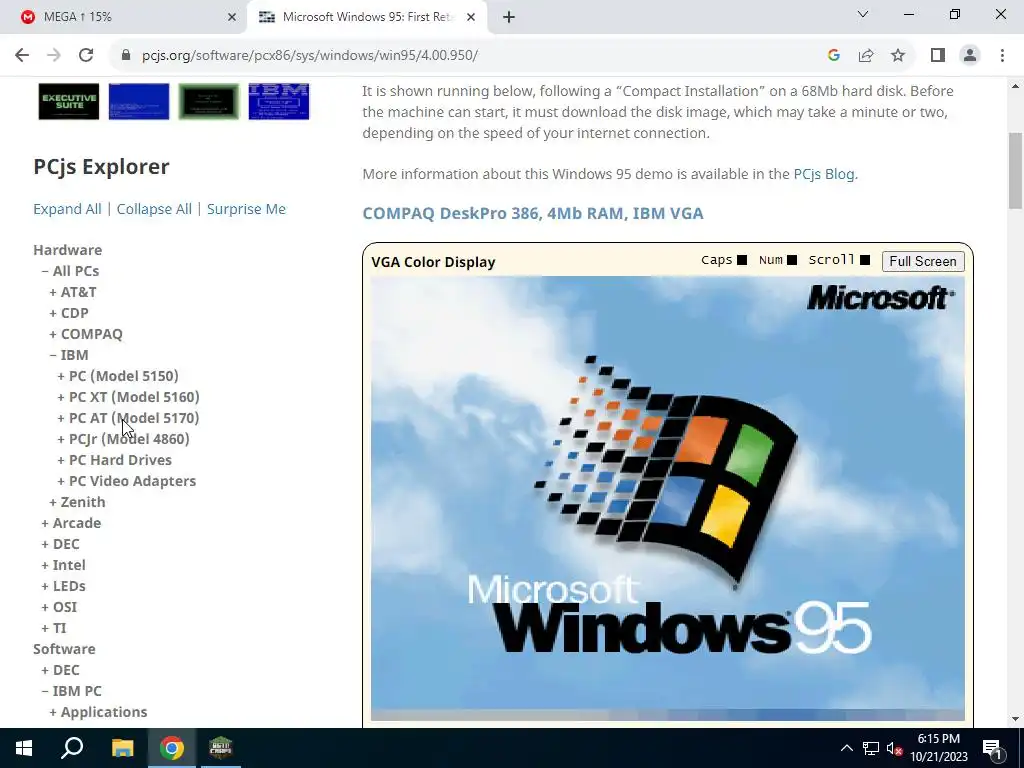Close the MEGA tab

pyautogui.click(x=232, y=17)
